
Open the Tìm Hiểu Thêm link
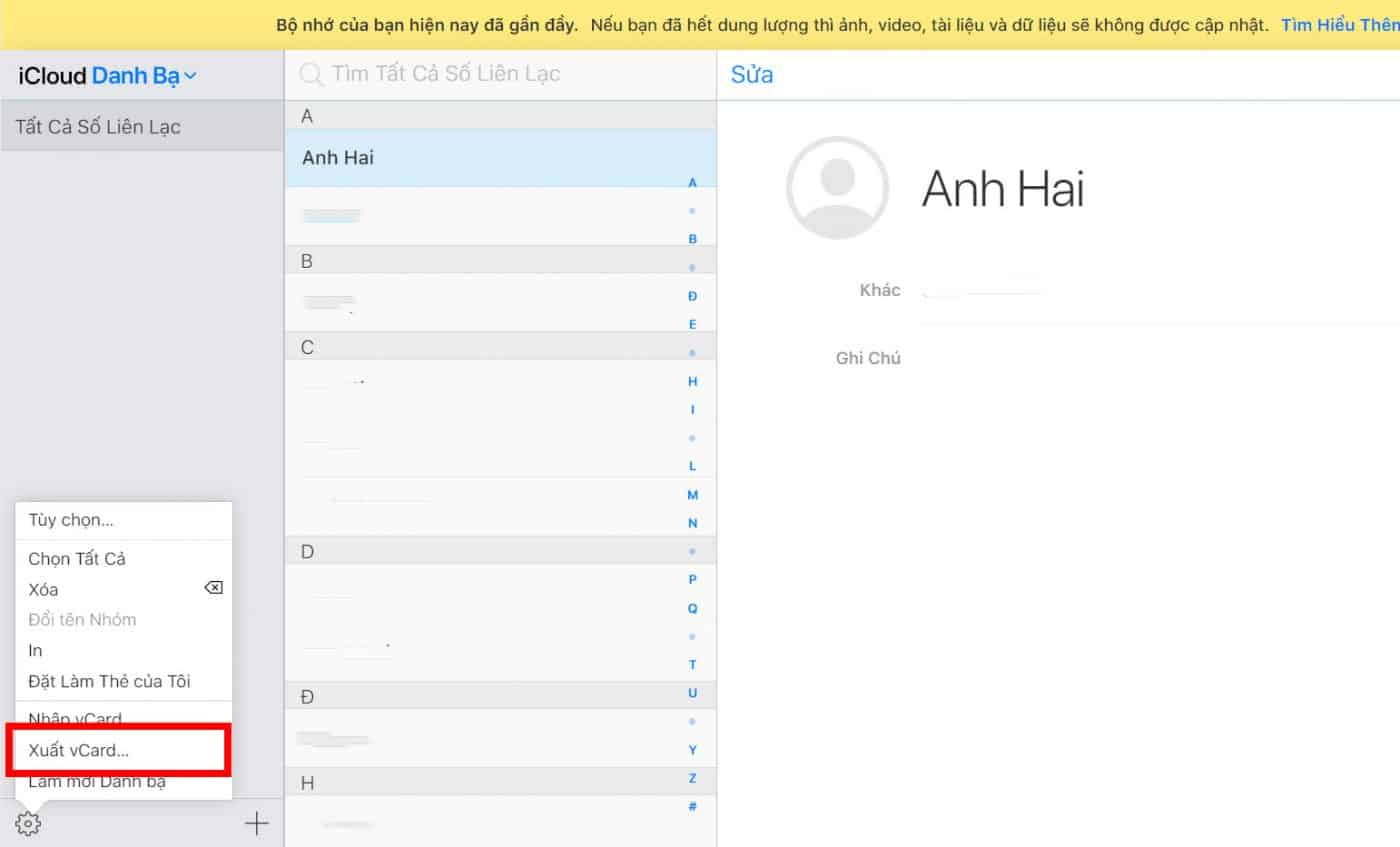[x=1340, y=25]
